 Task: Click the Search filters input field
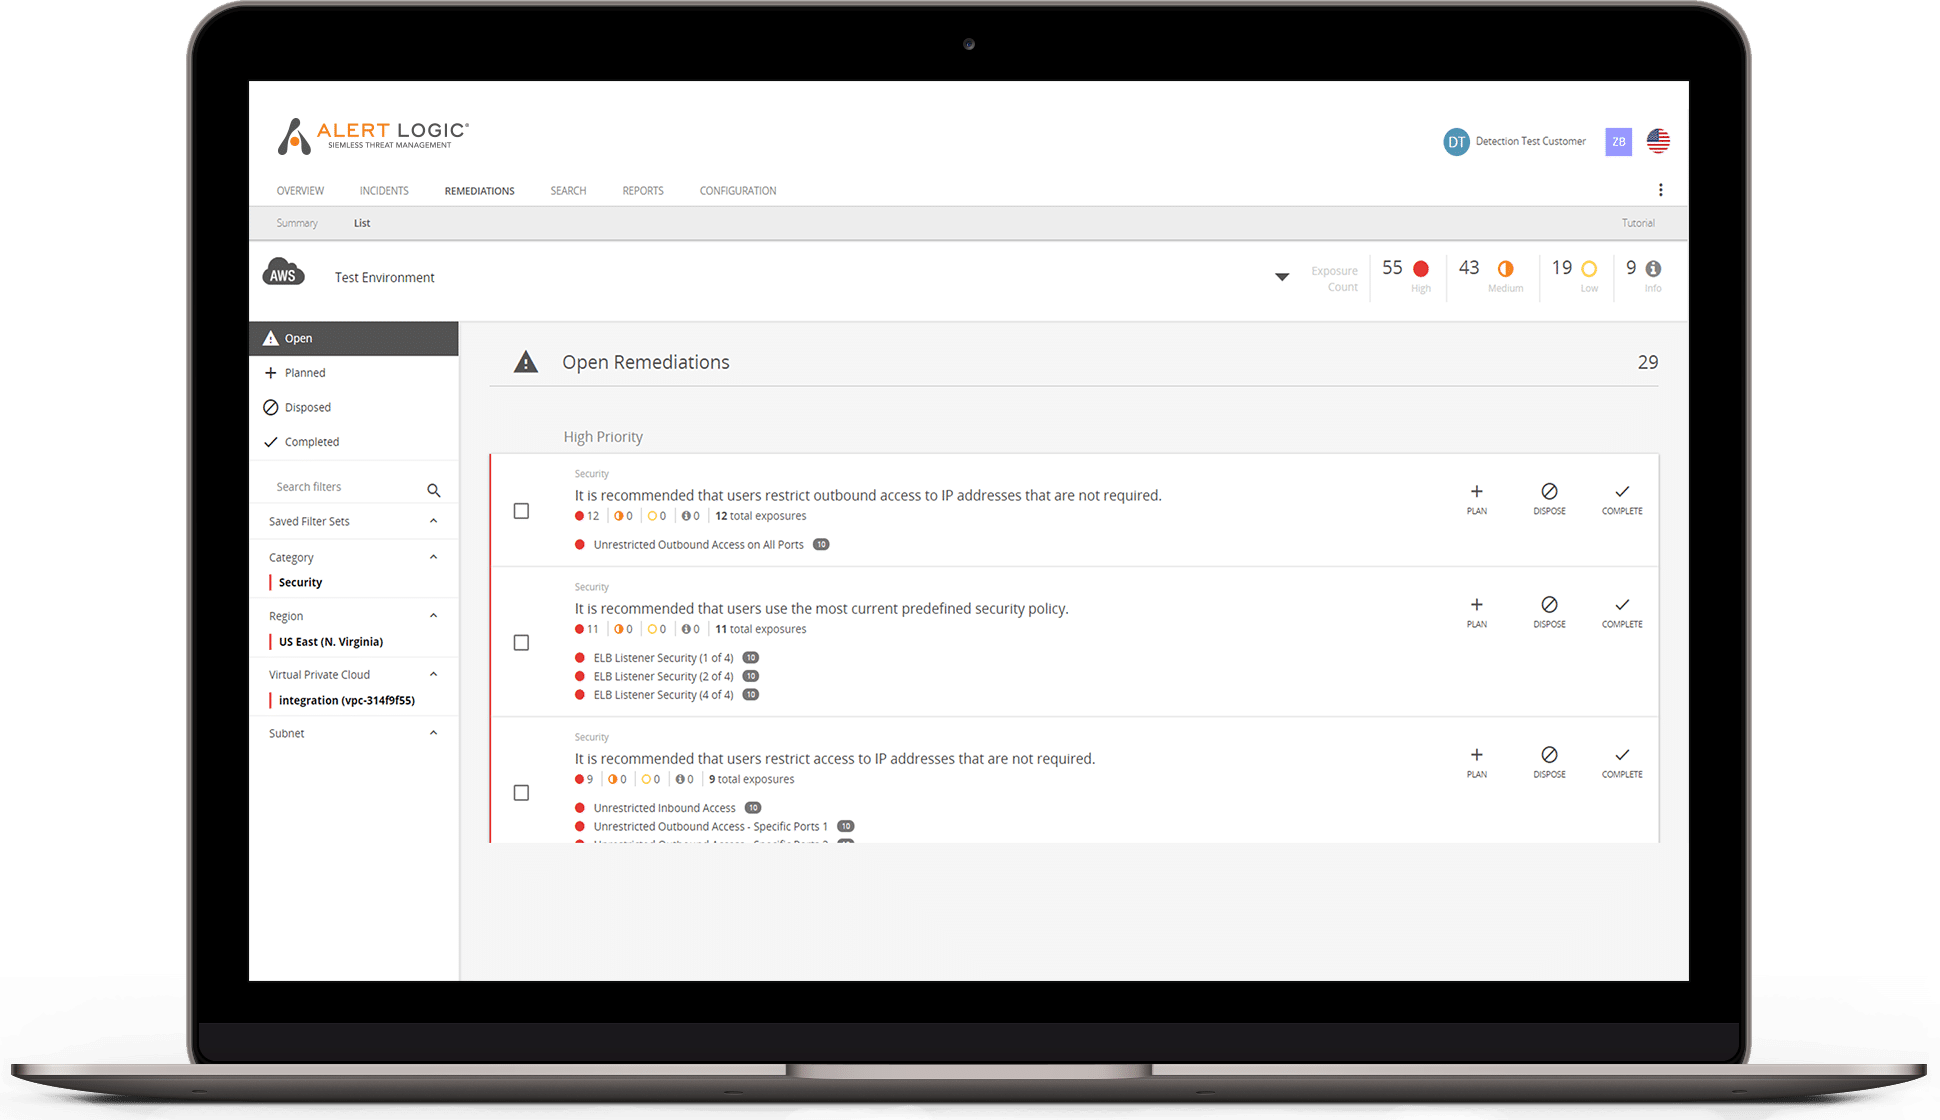pyautogui.click(x=344, y=485)
